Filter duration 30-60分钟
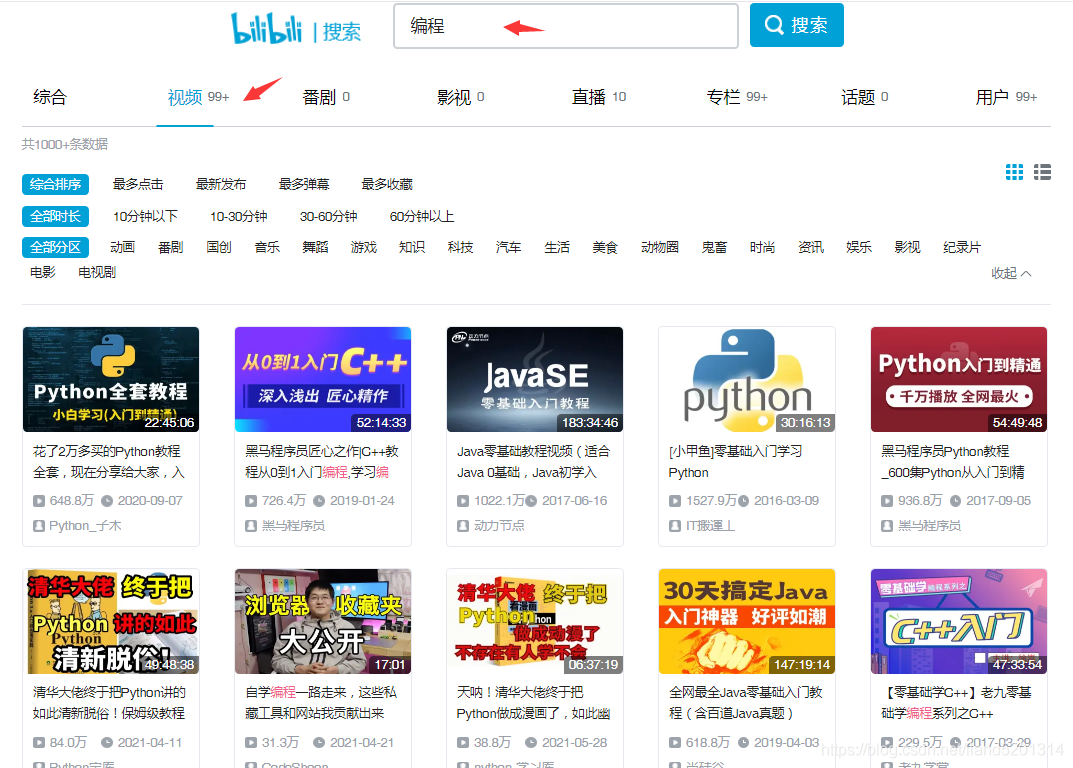The image size is (1073, 768). pos(328,216)
